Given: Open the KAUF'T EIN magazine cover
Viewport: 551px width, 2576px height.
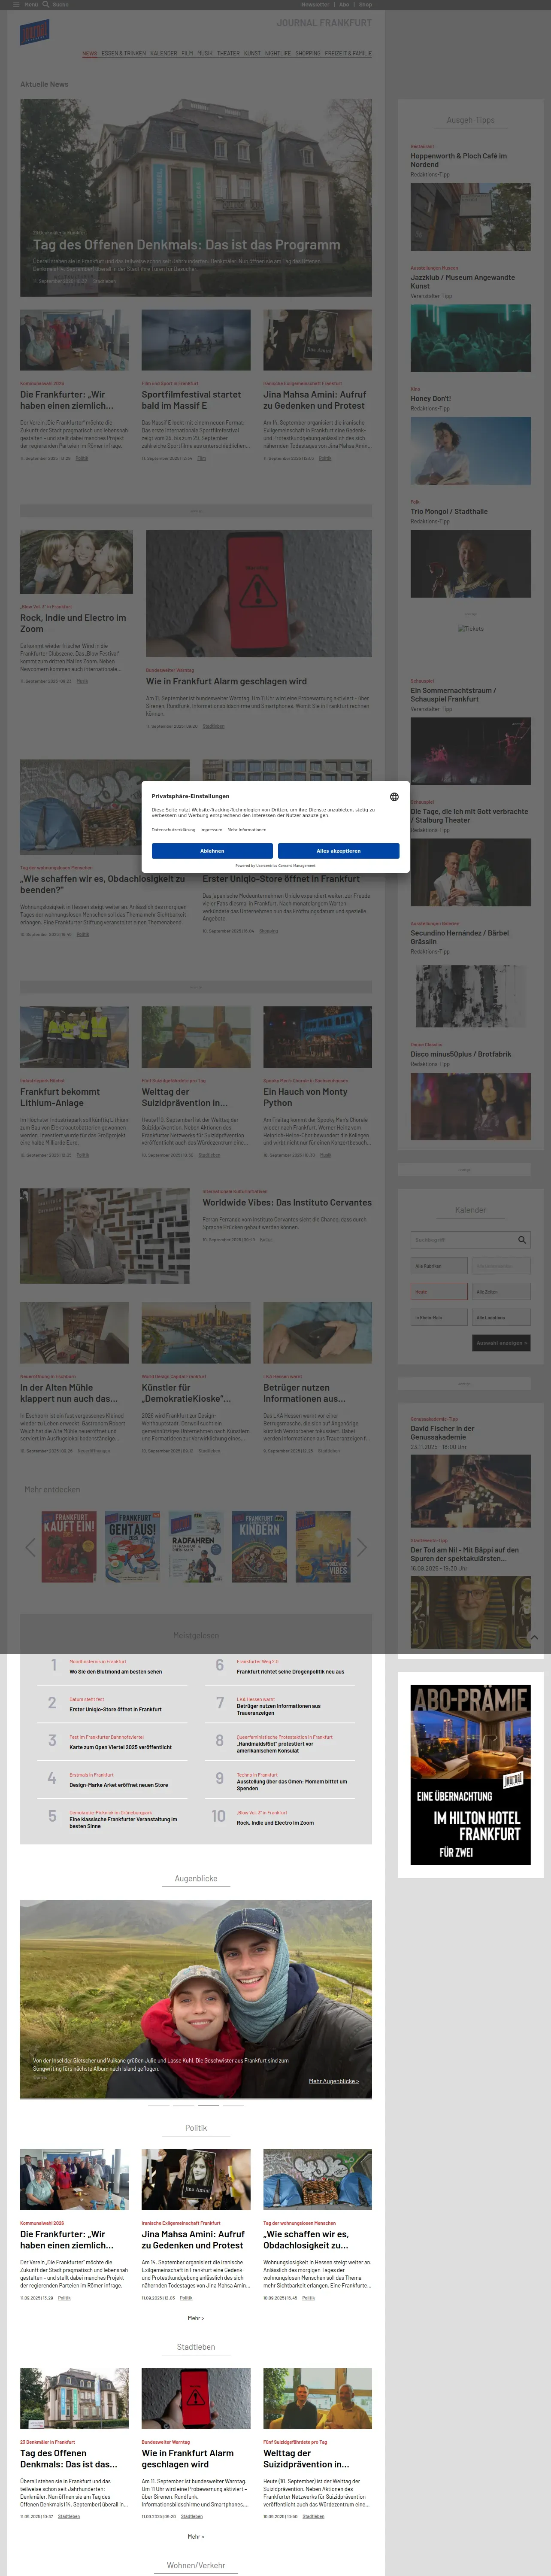Looking at the screenshot, I should click(x=69, y=1547).
